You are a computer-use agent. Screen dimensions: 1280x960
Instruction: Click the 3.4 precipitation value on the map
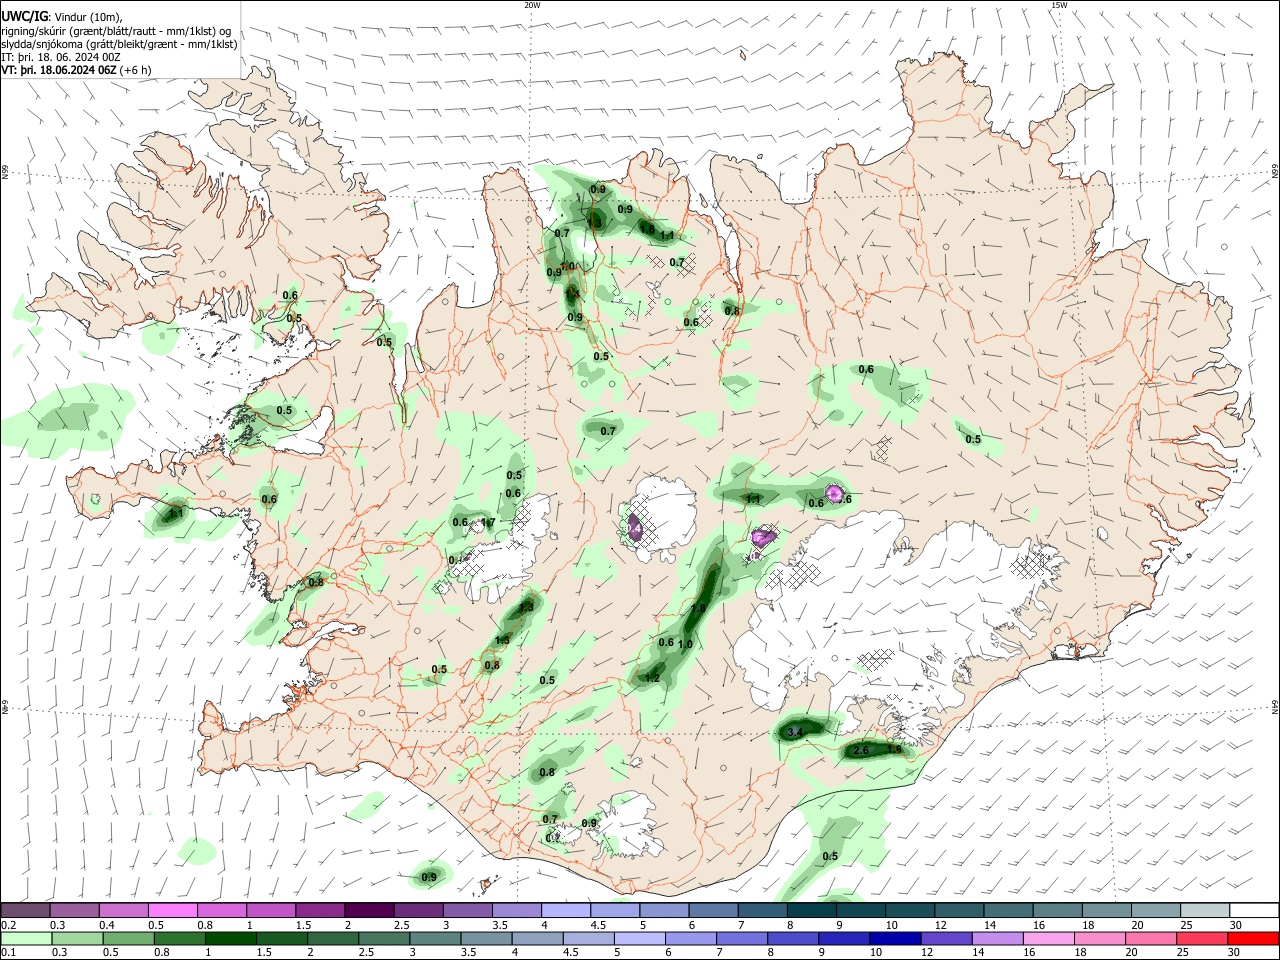pos(795,733)
